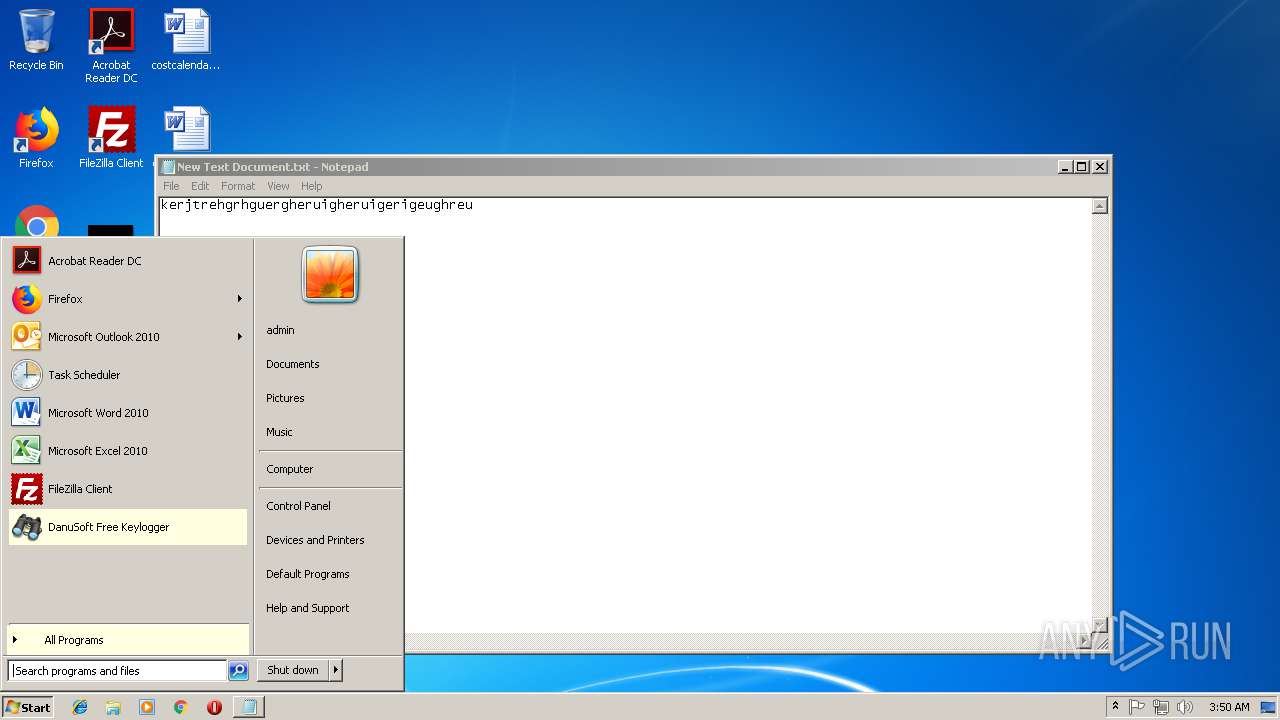Click Notepad title bar icon
The width and height of the screenshot is (1280, 720).
(x=168, y=167)
